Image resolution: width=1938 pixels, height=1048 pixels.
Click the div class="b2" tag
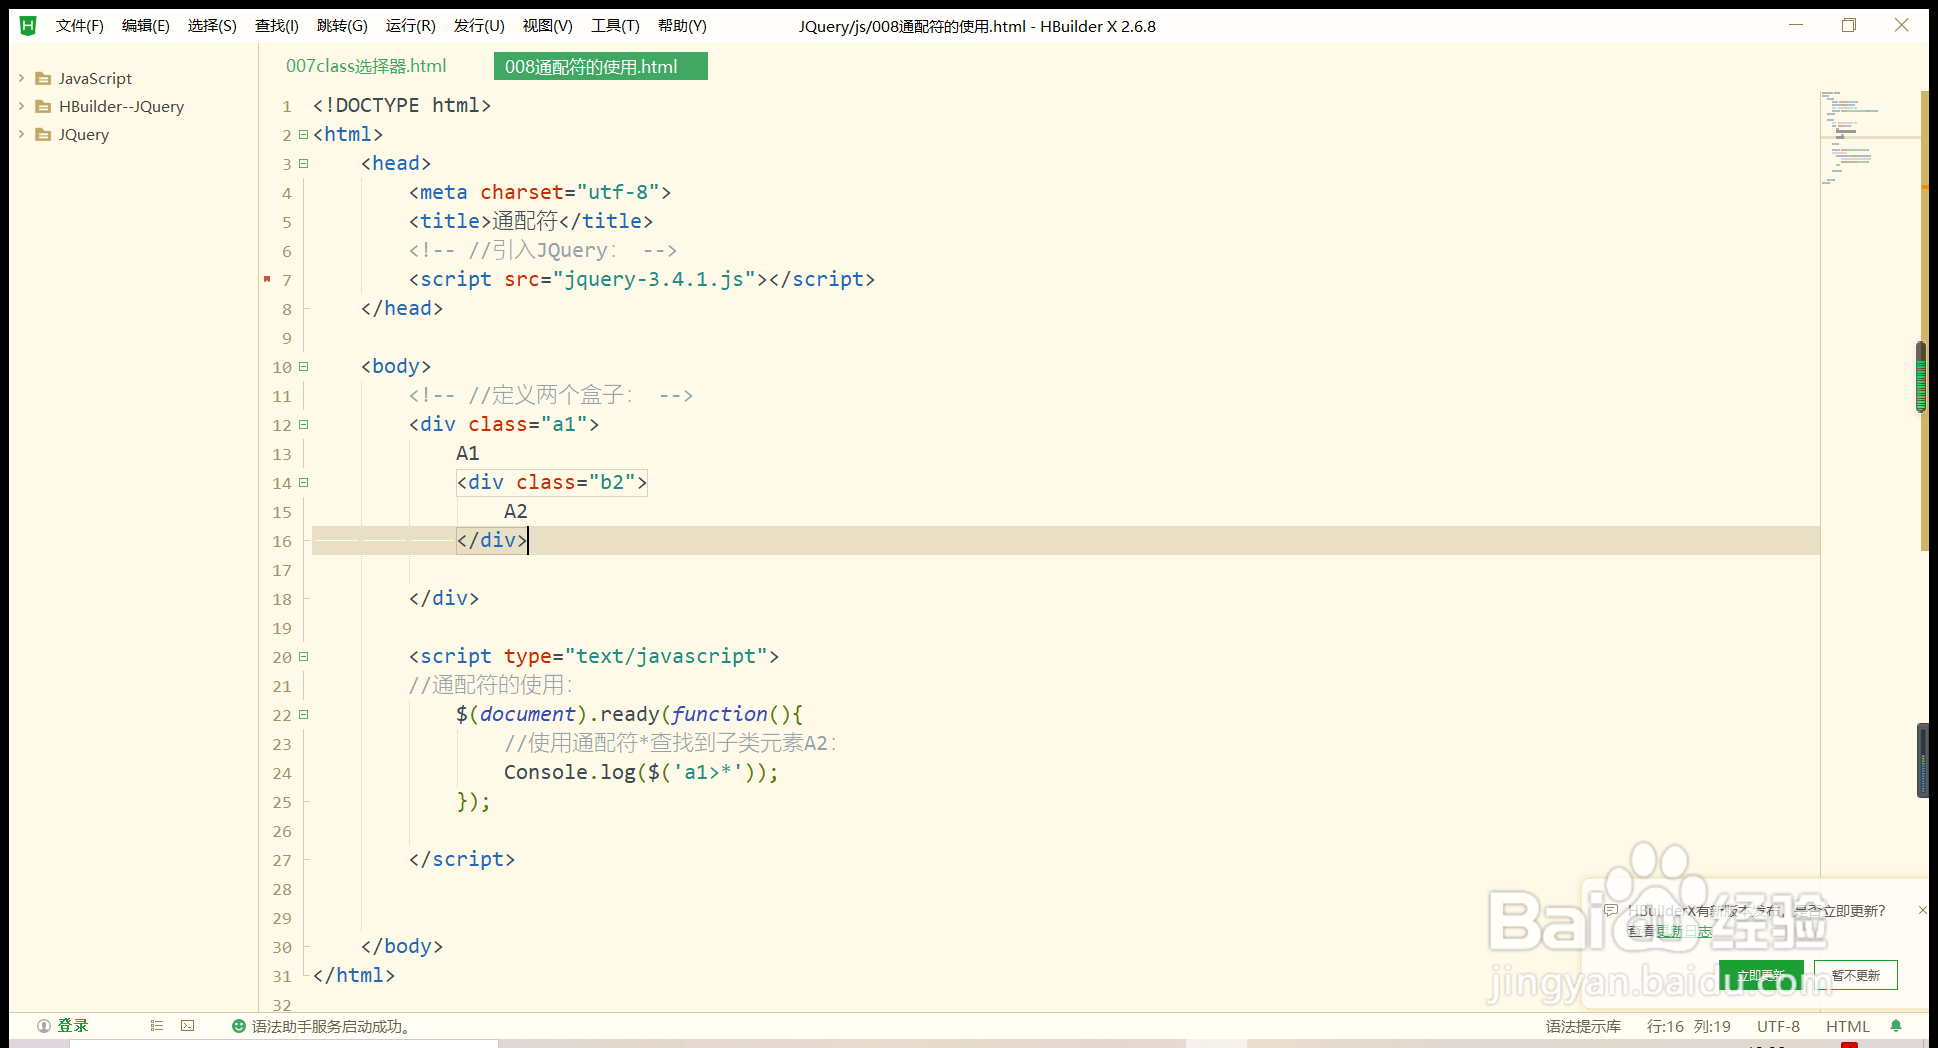tap(552, 482)
